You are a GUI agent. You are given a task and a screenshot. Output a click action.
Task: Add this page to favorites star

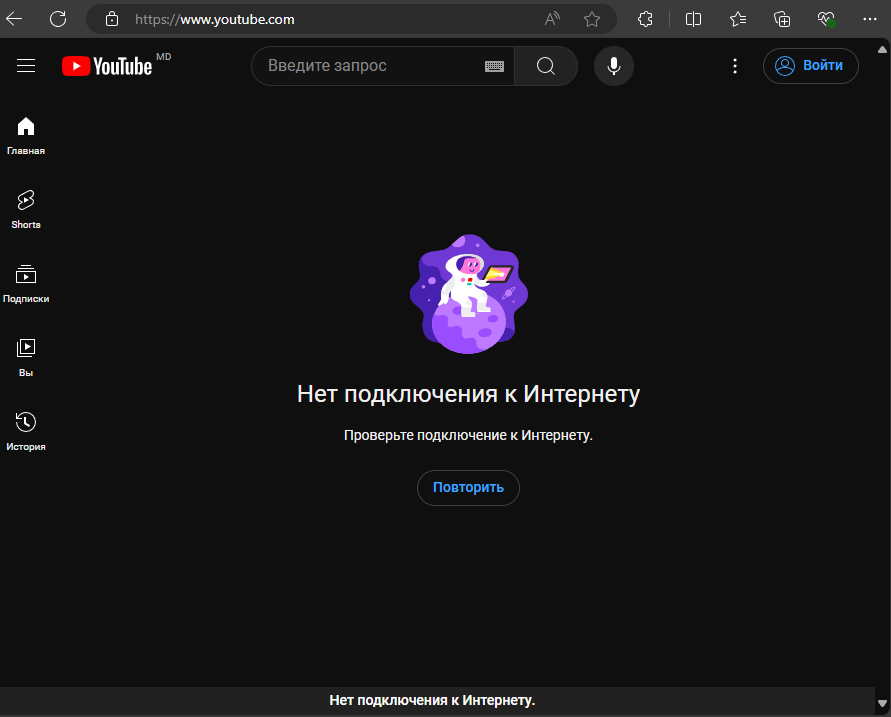click(592, 19)
